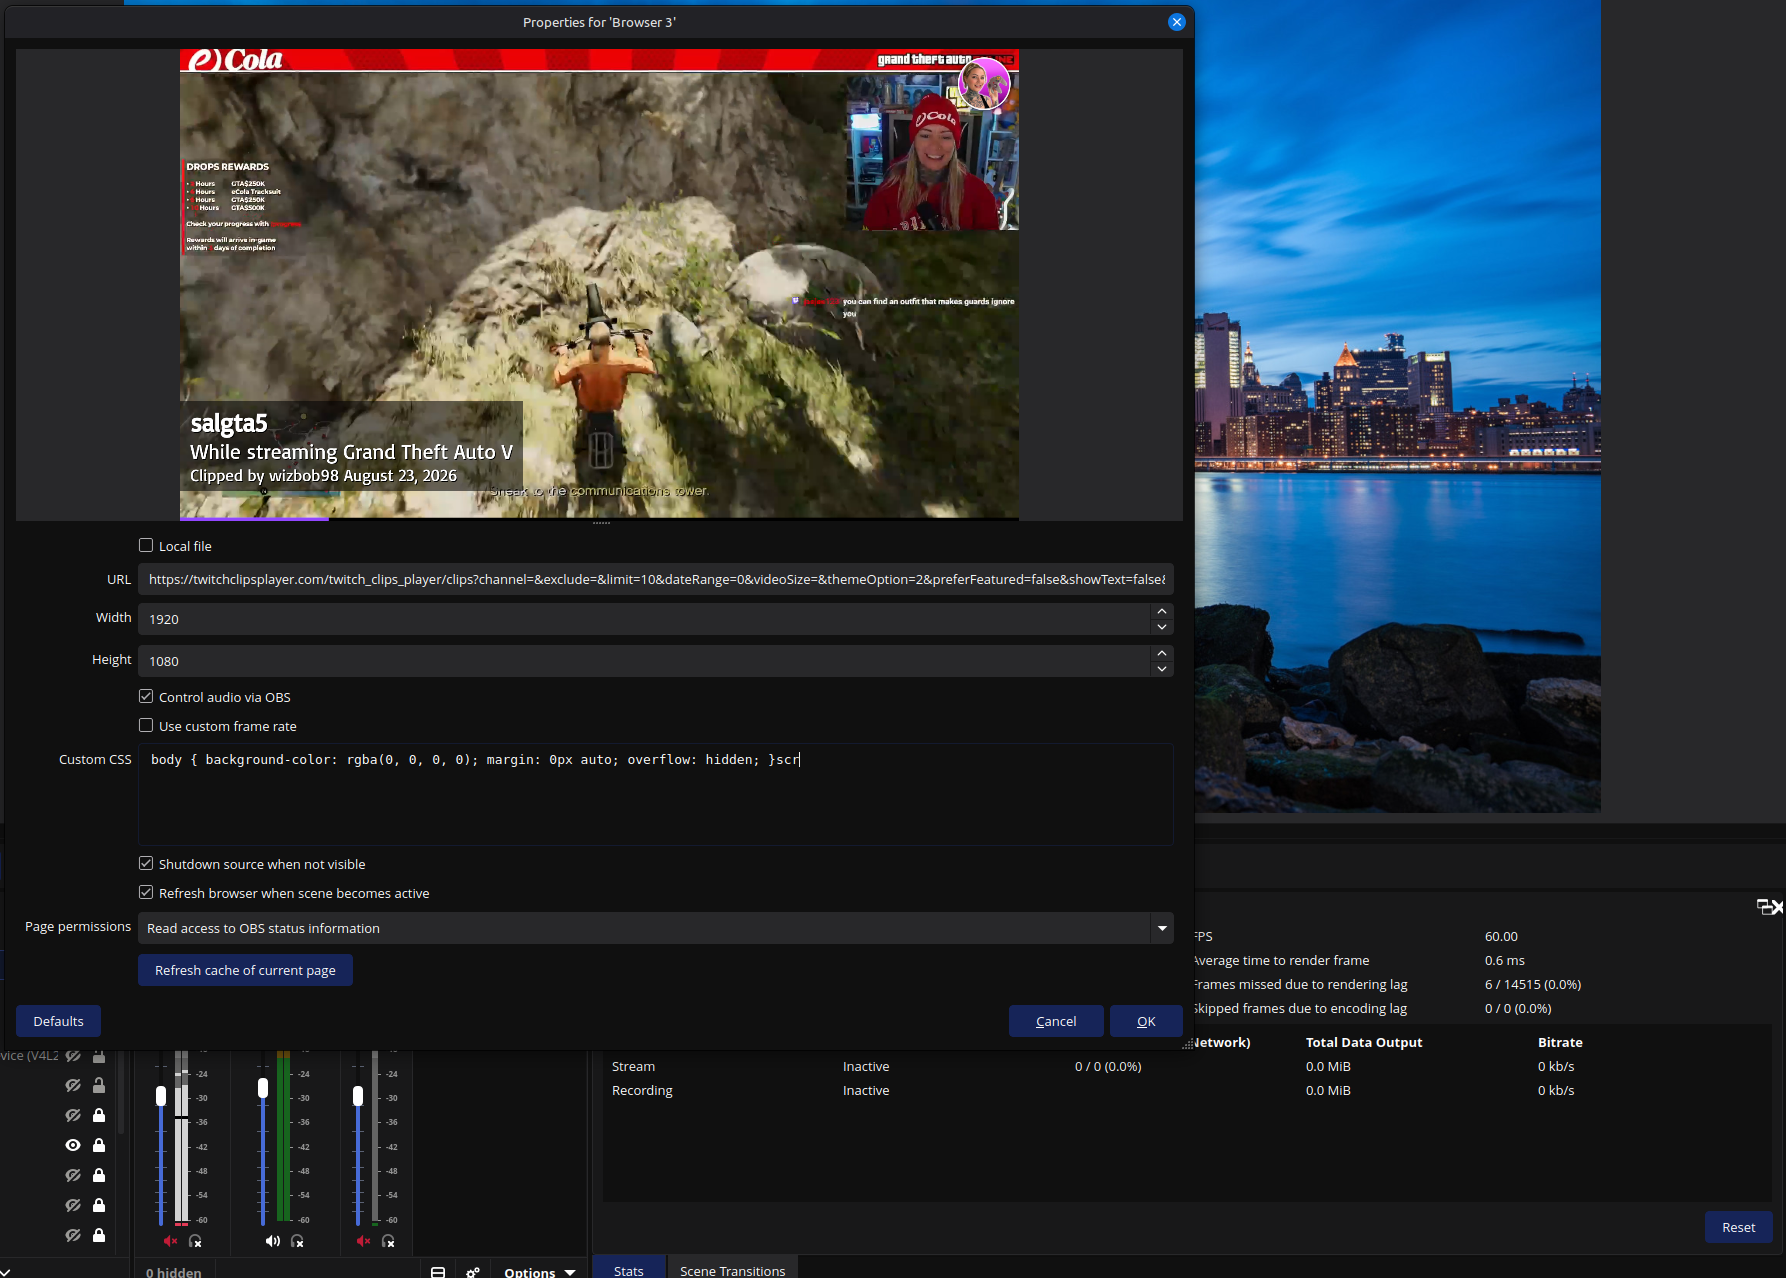Click 'Skipped frames due to encoding lag'
The image size is (1786, 1278).
1301,1008
